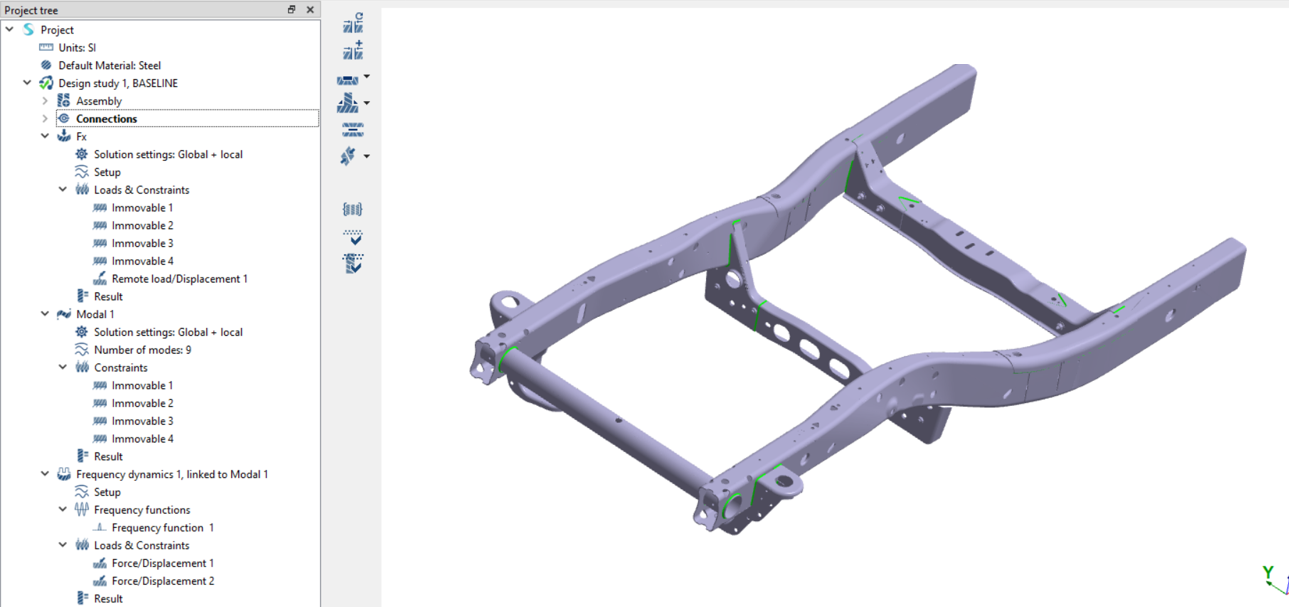Open the dropdown arrow next to the hatched pyramid icon
This screenshot has width=1289, height=607.
tap(367, 103)
